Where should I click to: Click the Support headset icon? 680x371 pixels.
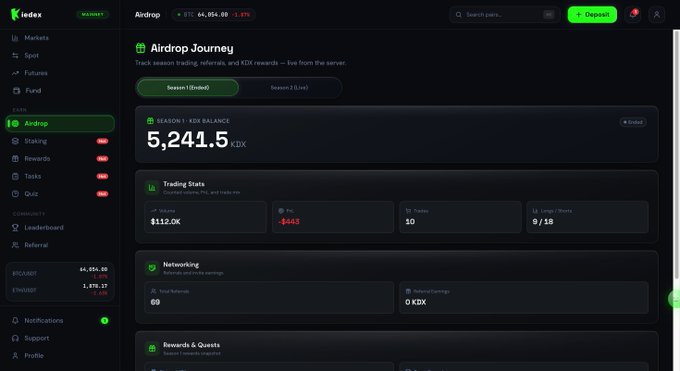click(x=15, y=338)
